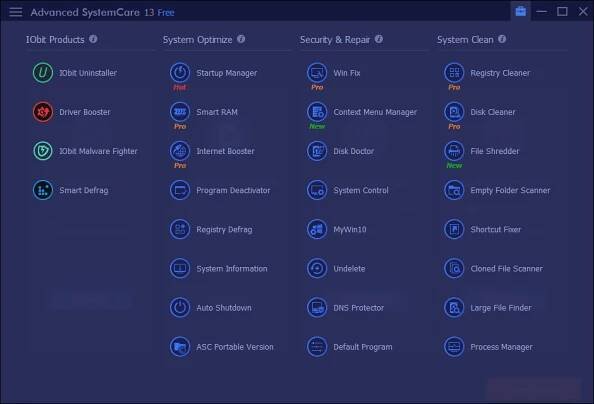594x404 pixels.
Task: Open Undelete icon
Action: click(317, 268)
